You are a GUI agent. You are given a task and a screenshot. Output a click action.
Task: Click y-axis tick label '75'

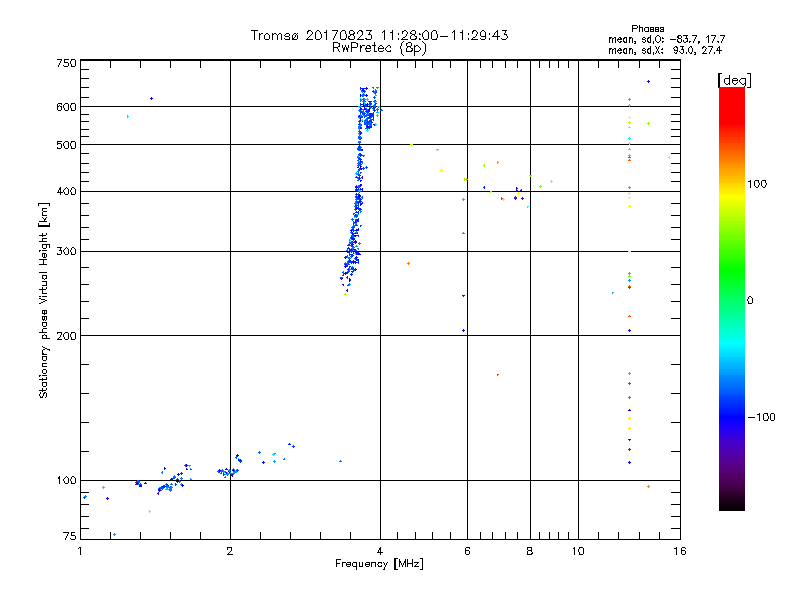pyautogui.click(x=70, y=536)
